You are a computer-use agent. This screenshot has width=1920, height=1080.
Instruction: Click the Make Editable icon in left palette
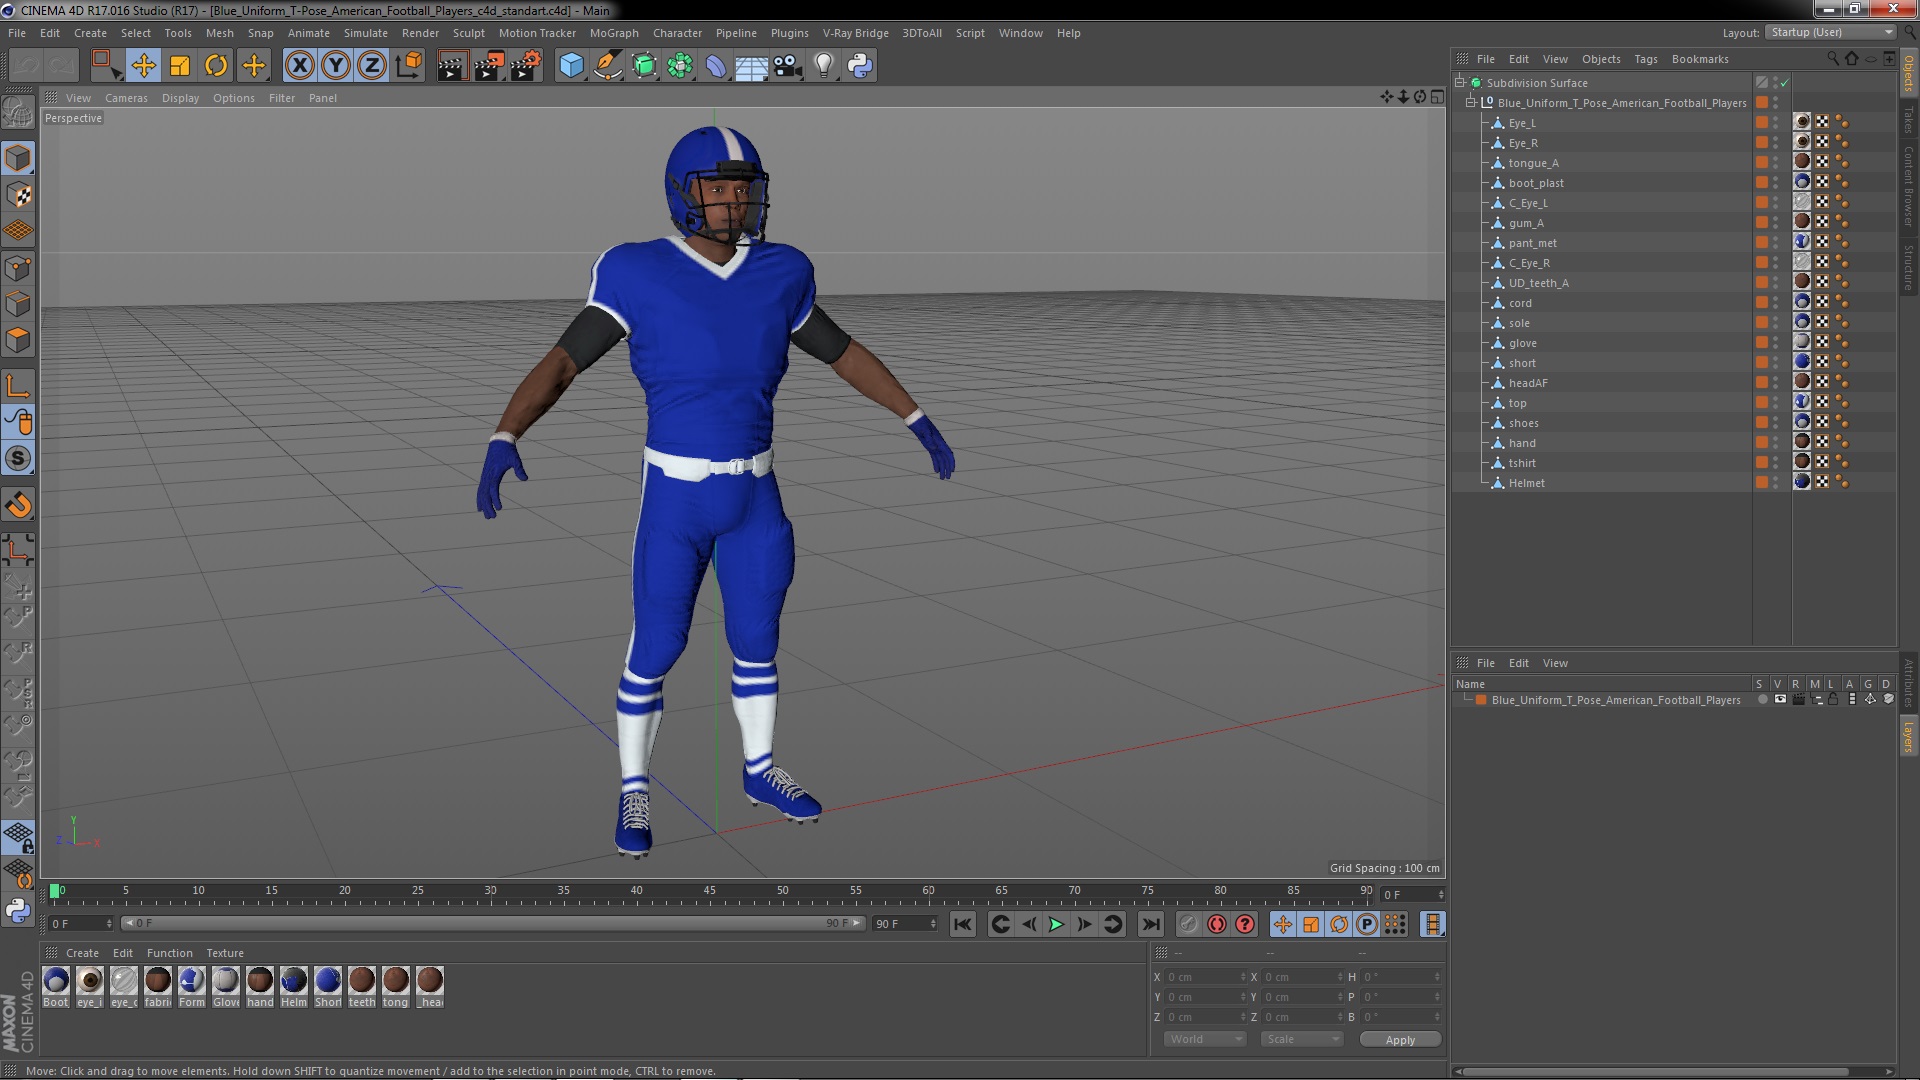18,113
